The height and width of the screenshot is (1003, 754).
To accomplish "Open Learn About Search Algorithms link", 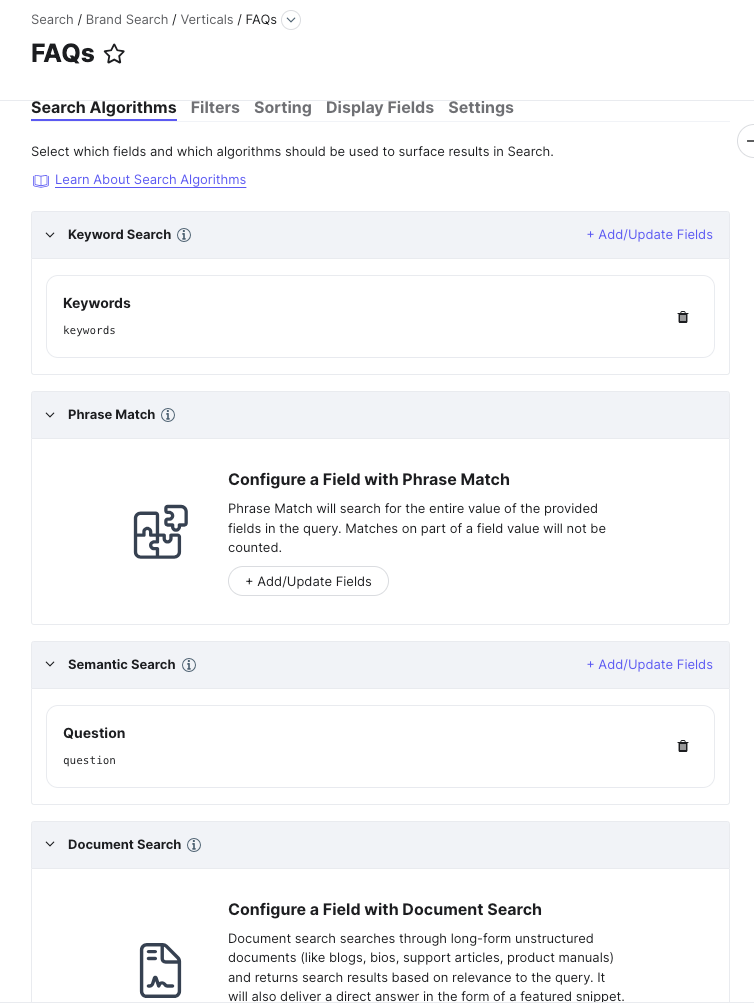I will click(x=150, y=180).
